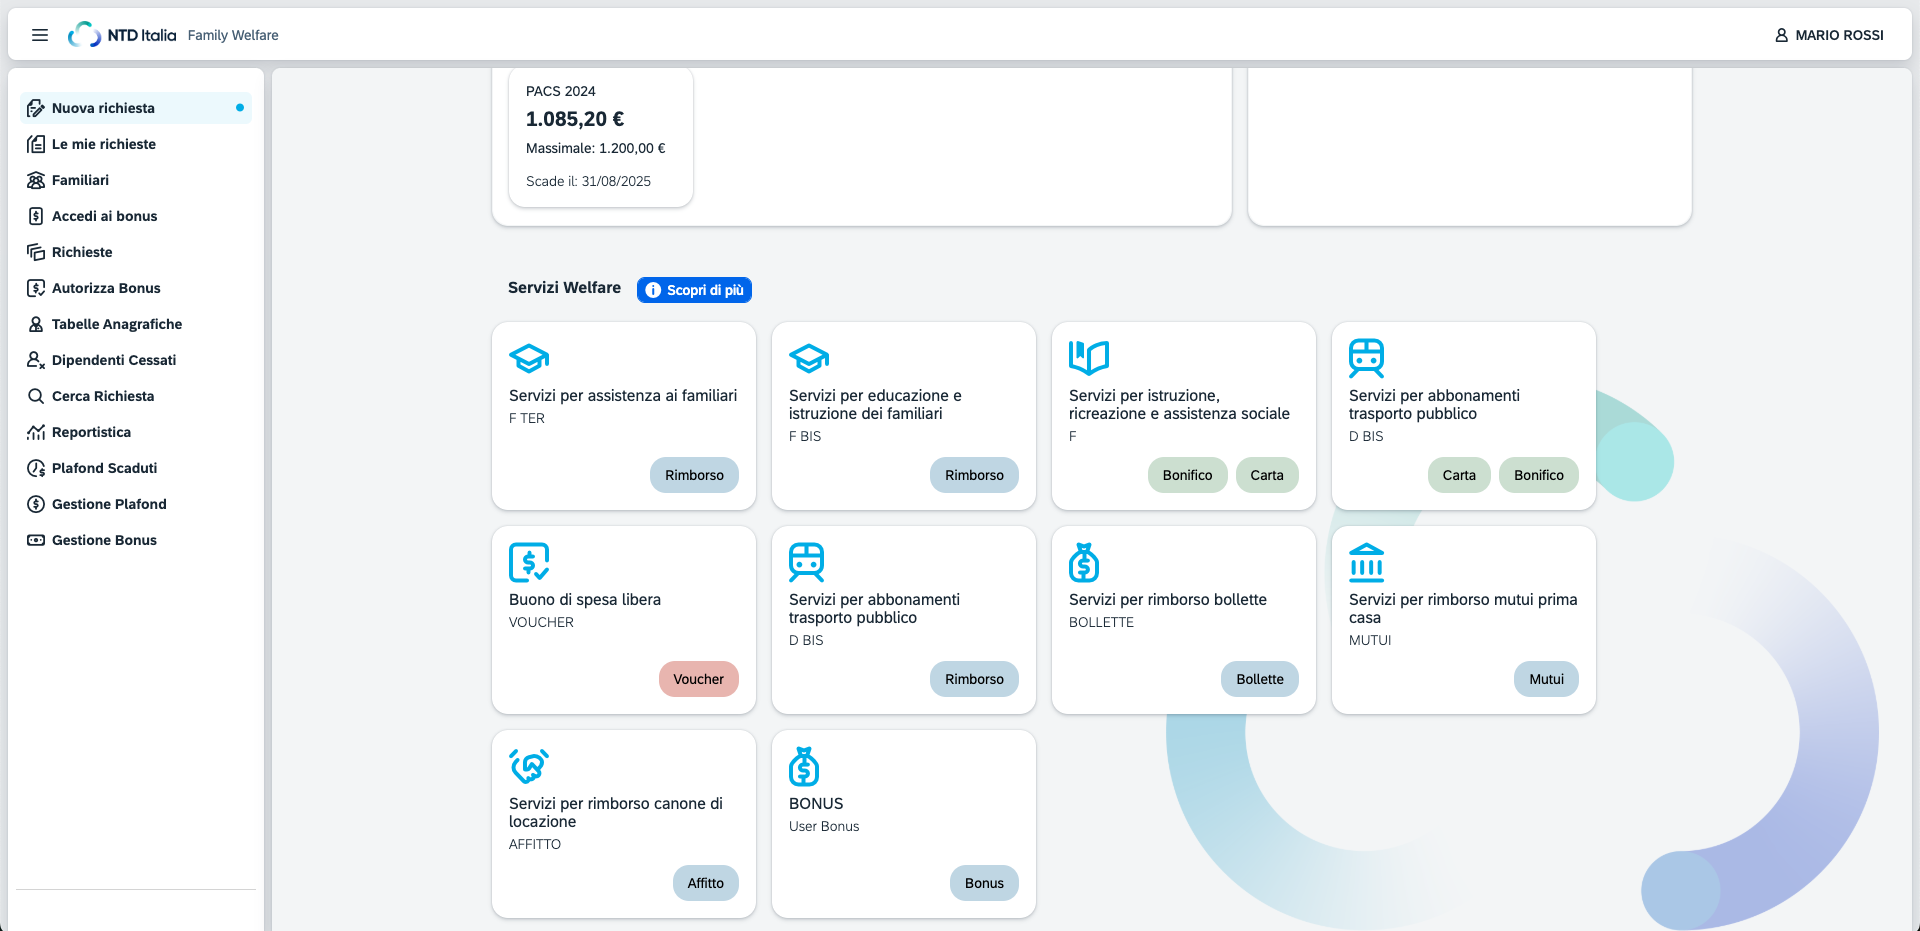Click the Familiari people icon
The image size is (1920, 931).
point(36,180)
